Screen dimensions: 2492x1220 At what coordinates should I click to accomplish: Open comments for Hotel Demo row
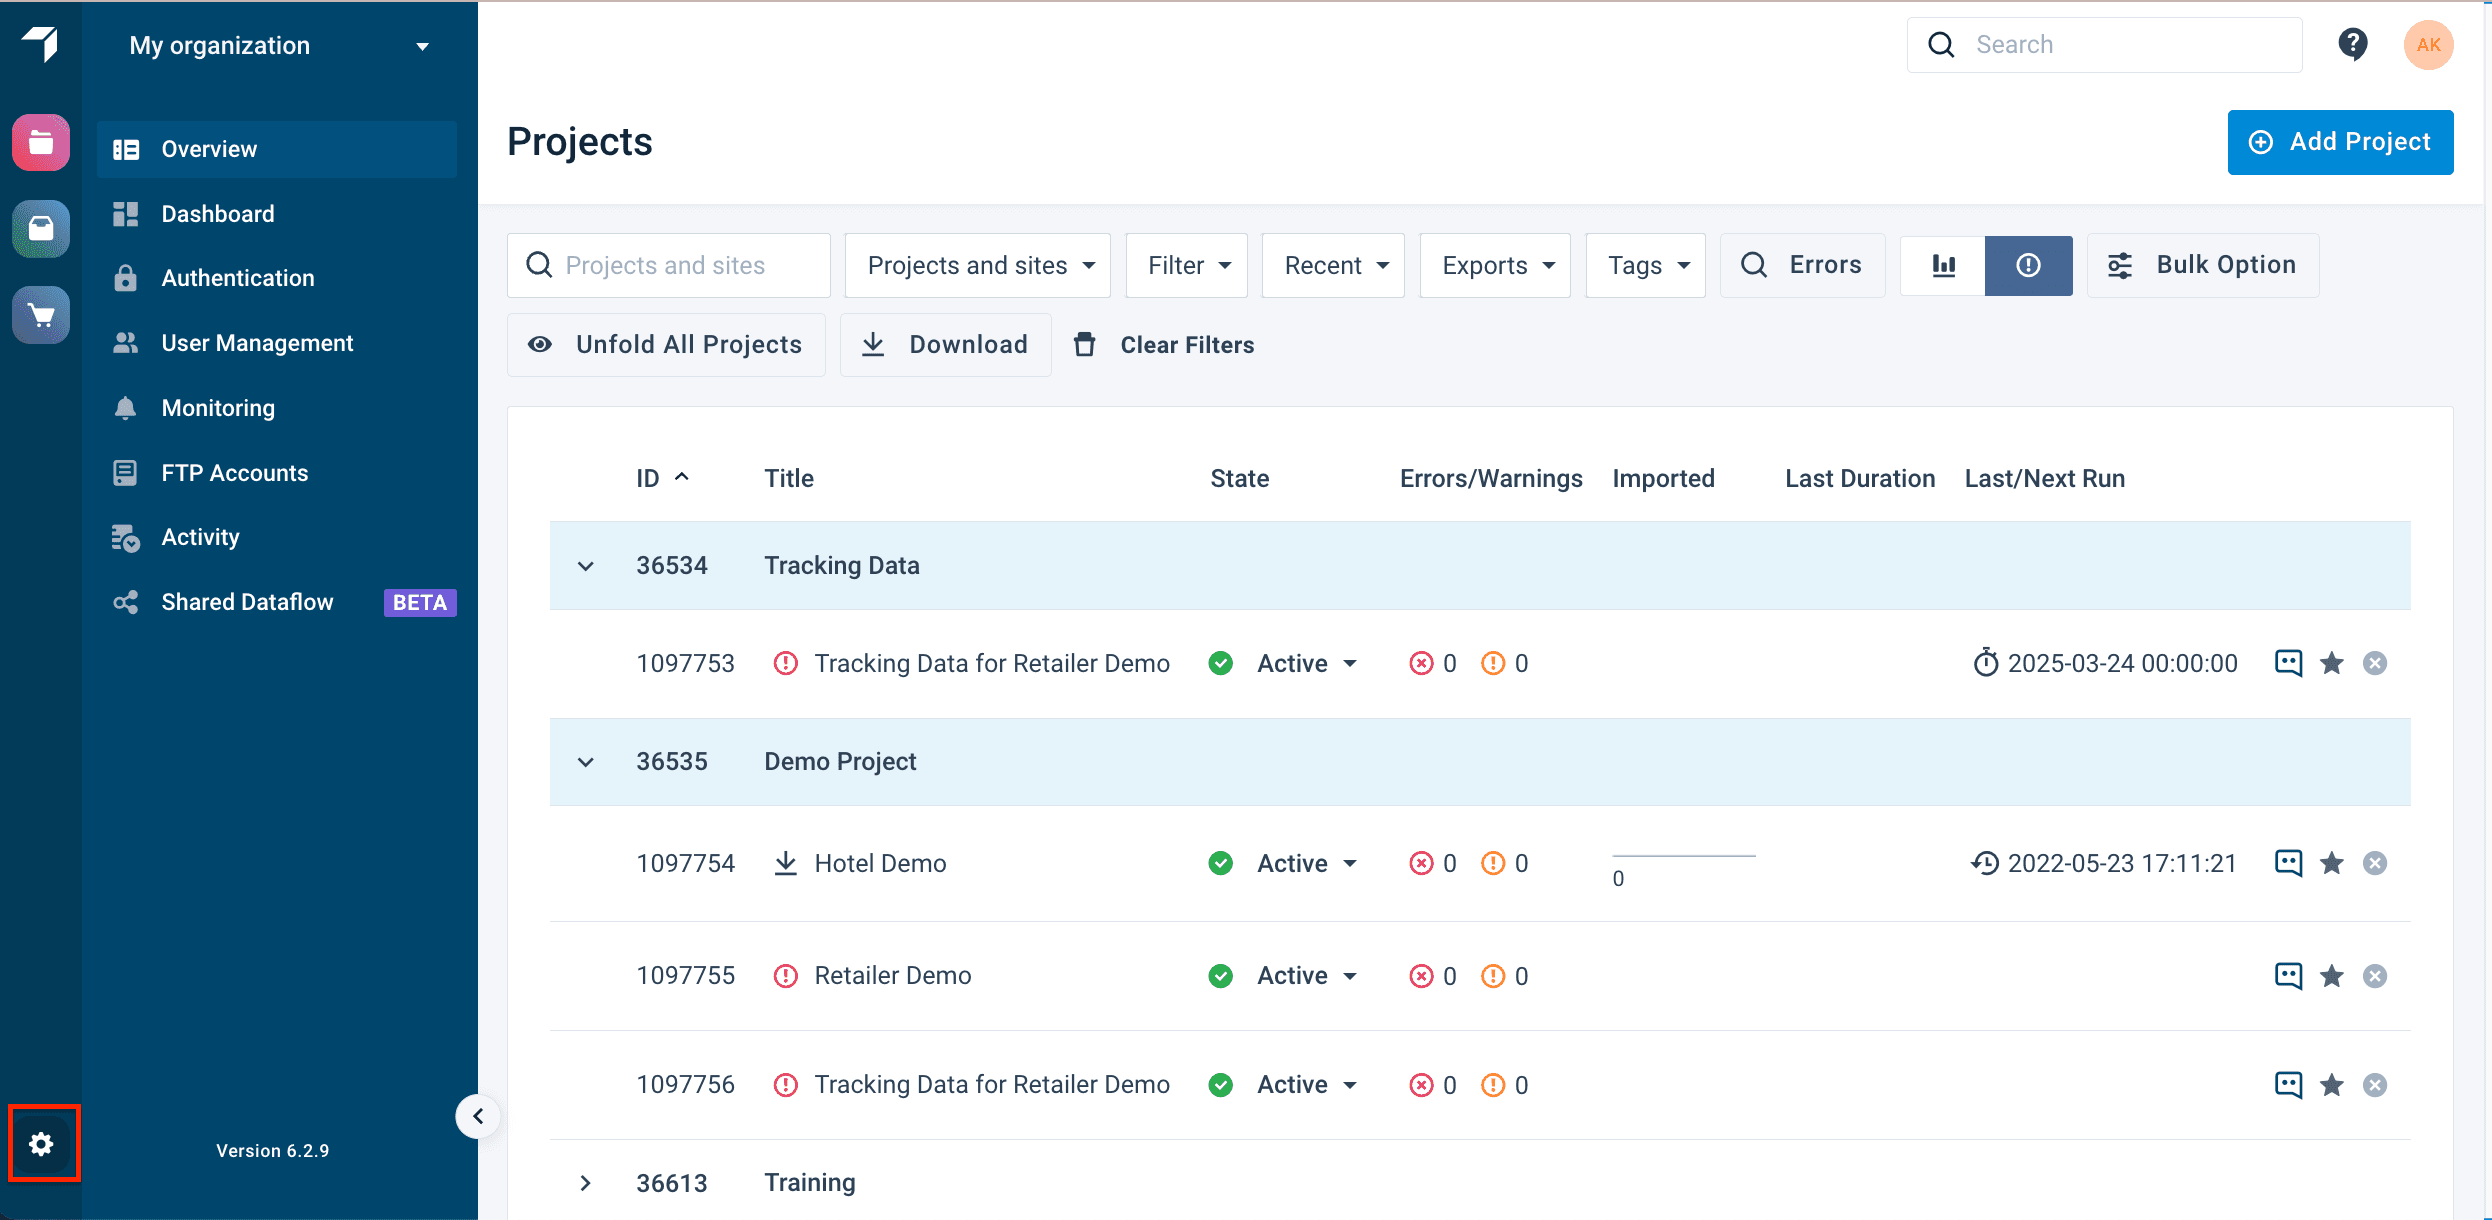click(2288, 863)
